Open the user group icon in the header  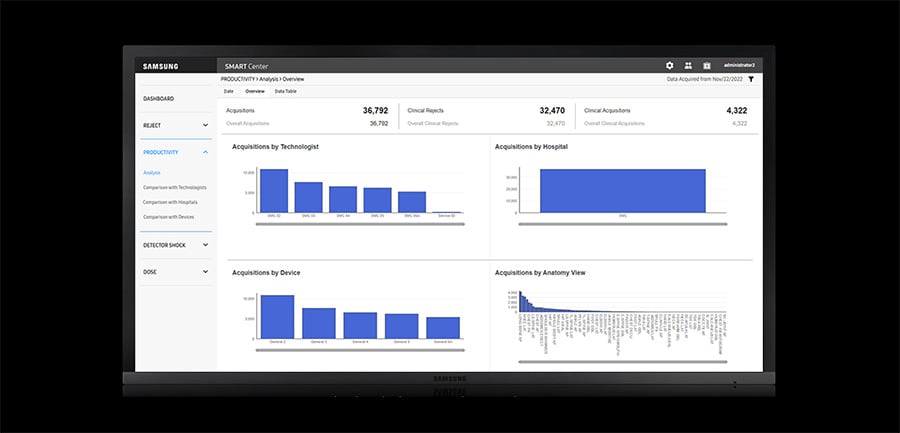coord(688,65)
